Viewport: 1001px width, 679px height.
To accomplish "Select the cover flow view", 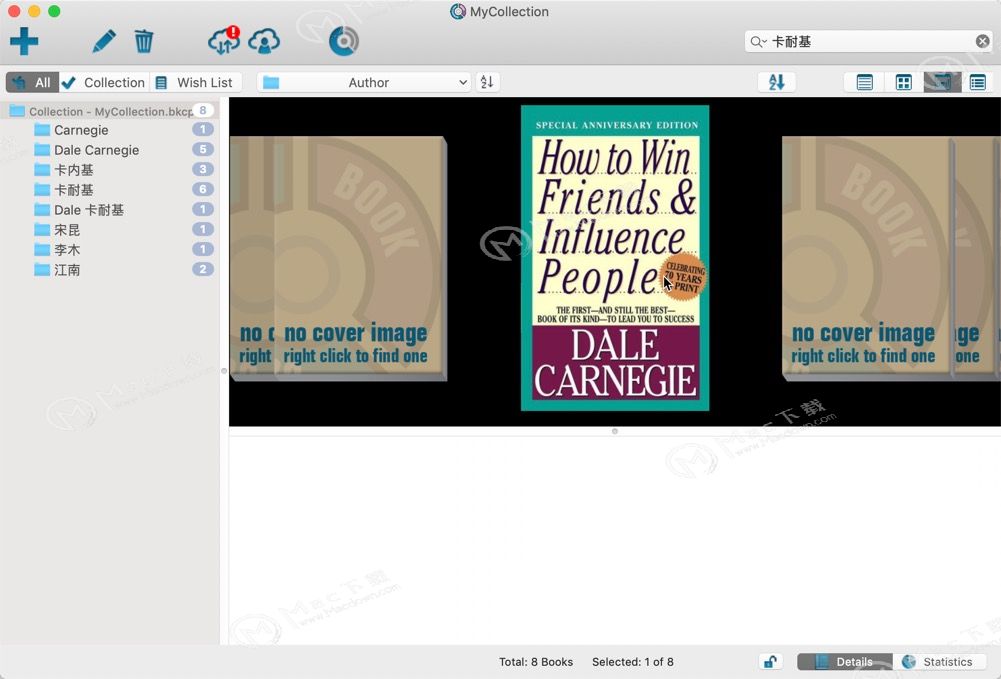I will tap(942, 82).
